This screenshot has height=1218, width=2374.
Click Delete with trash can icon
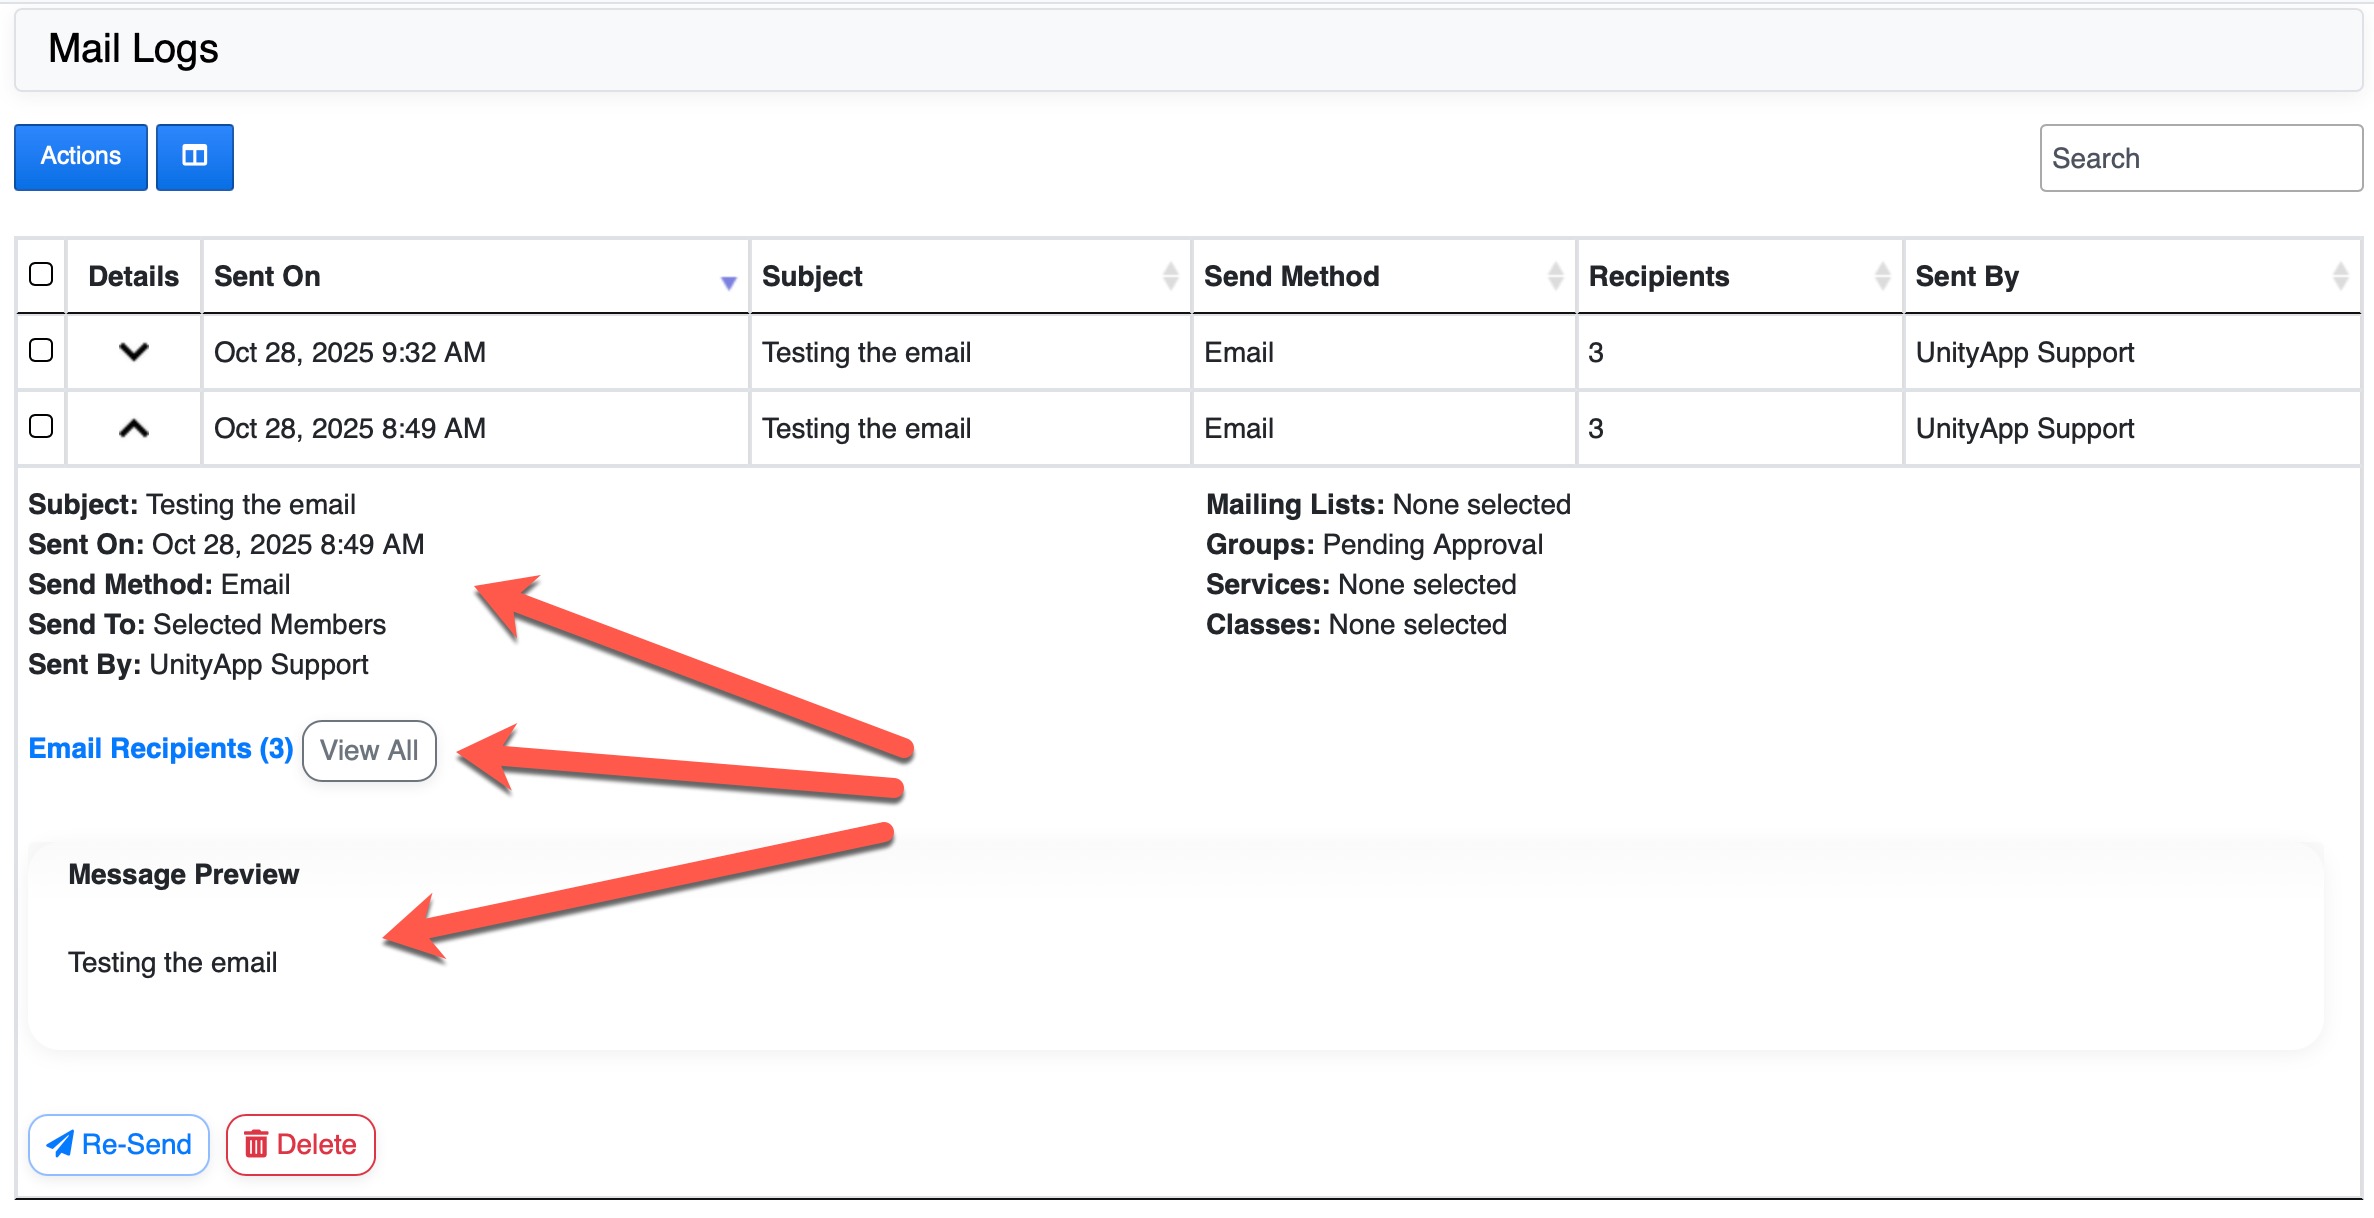pyautogui.click(x=300, y=1144)
